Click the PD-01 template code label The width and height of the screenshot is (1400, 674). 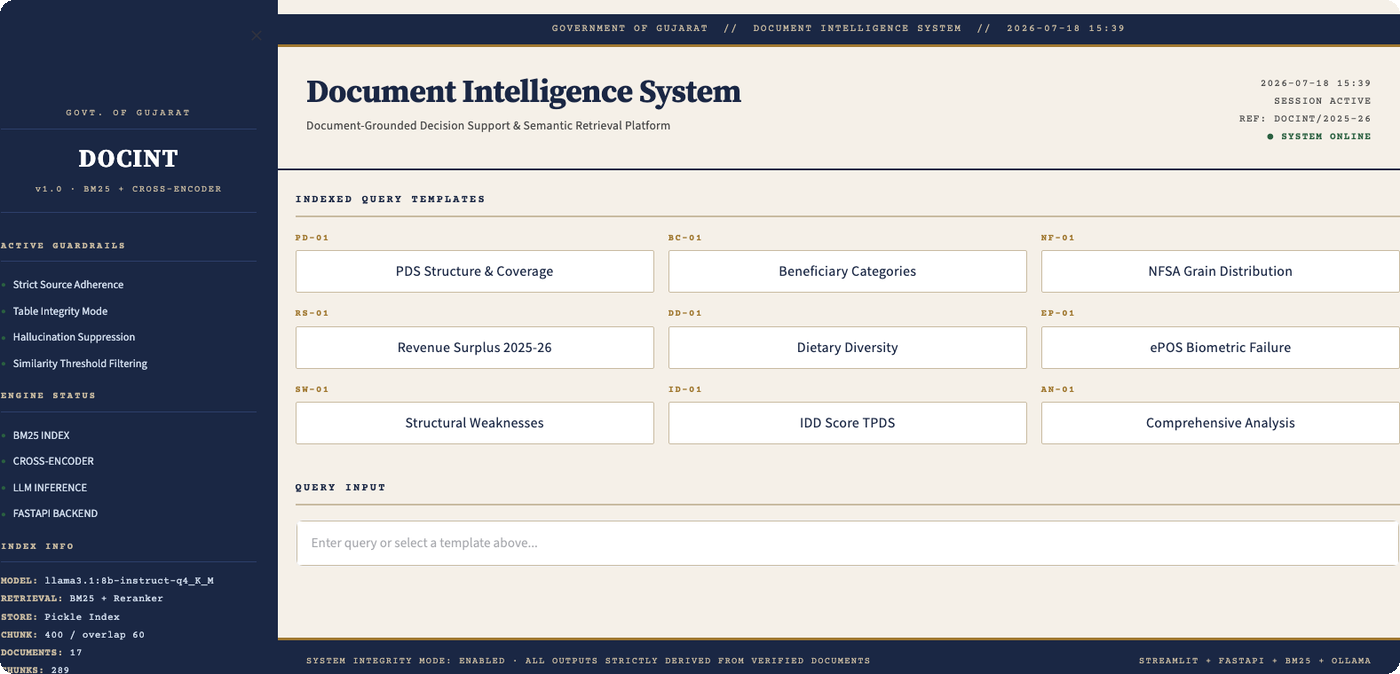(x=312, y=238)
